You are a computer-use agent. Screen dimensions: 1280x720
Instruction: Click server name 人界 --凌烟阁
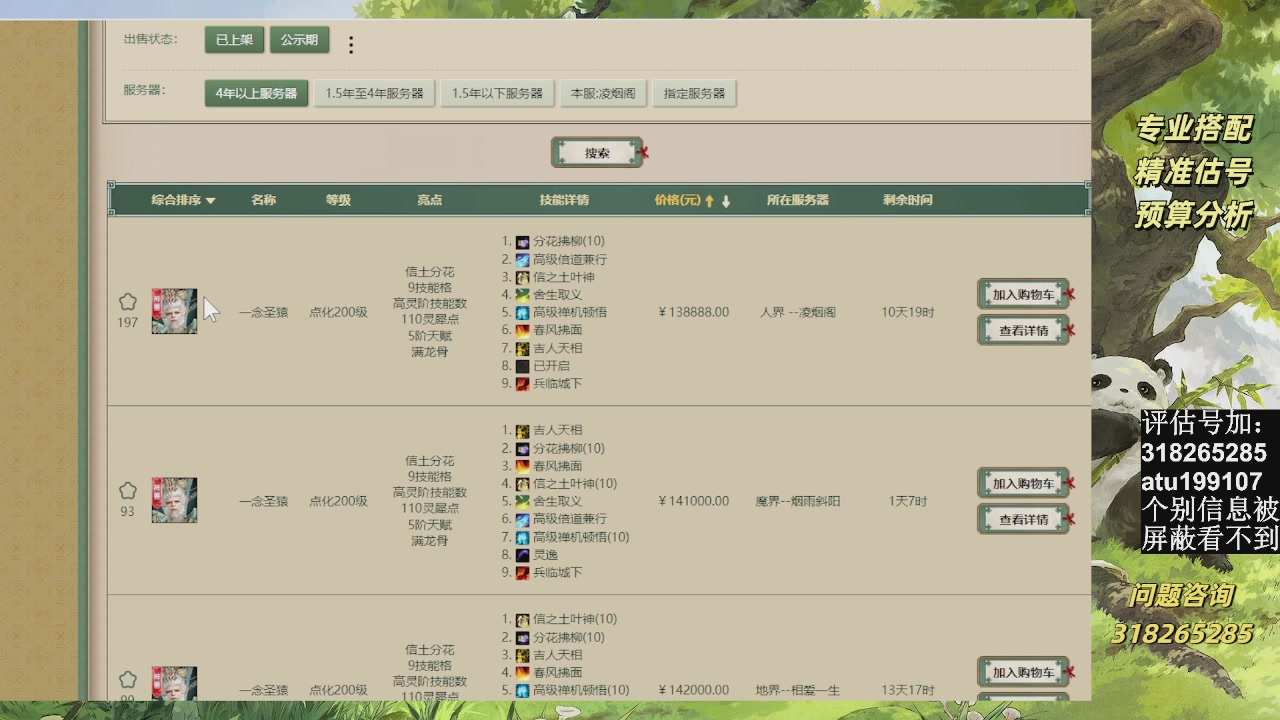798,312
